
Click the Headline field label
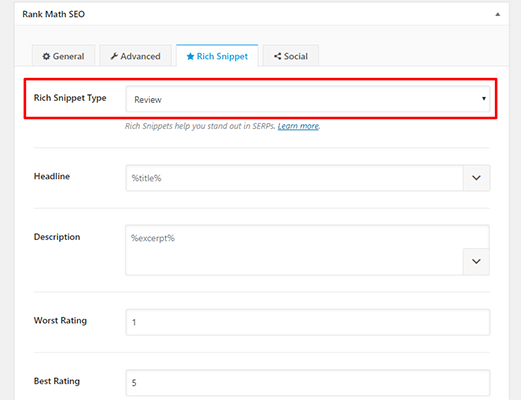(52, 176)
